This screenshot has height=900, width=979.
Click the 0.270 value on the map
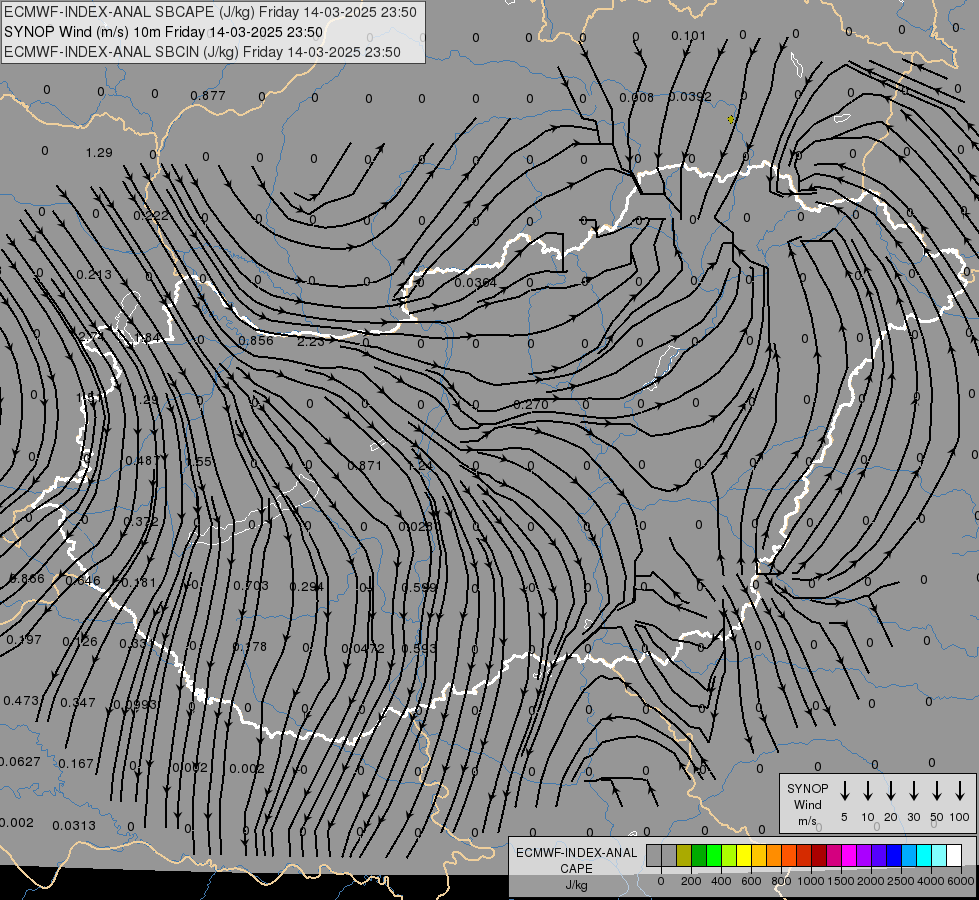[531, 405]
